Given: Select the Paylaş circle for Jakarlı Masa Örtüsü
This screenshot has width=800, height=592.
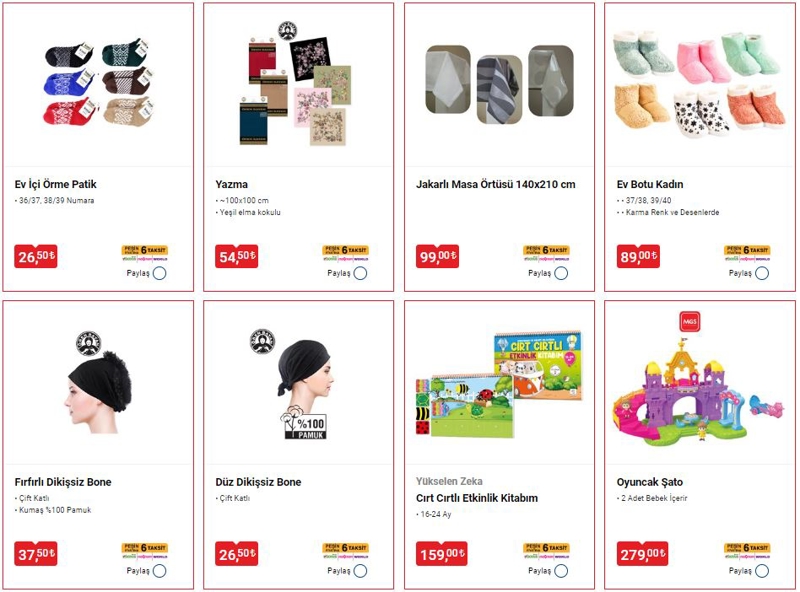Looking at the screenshot, I should tap(561, 273).
